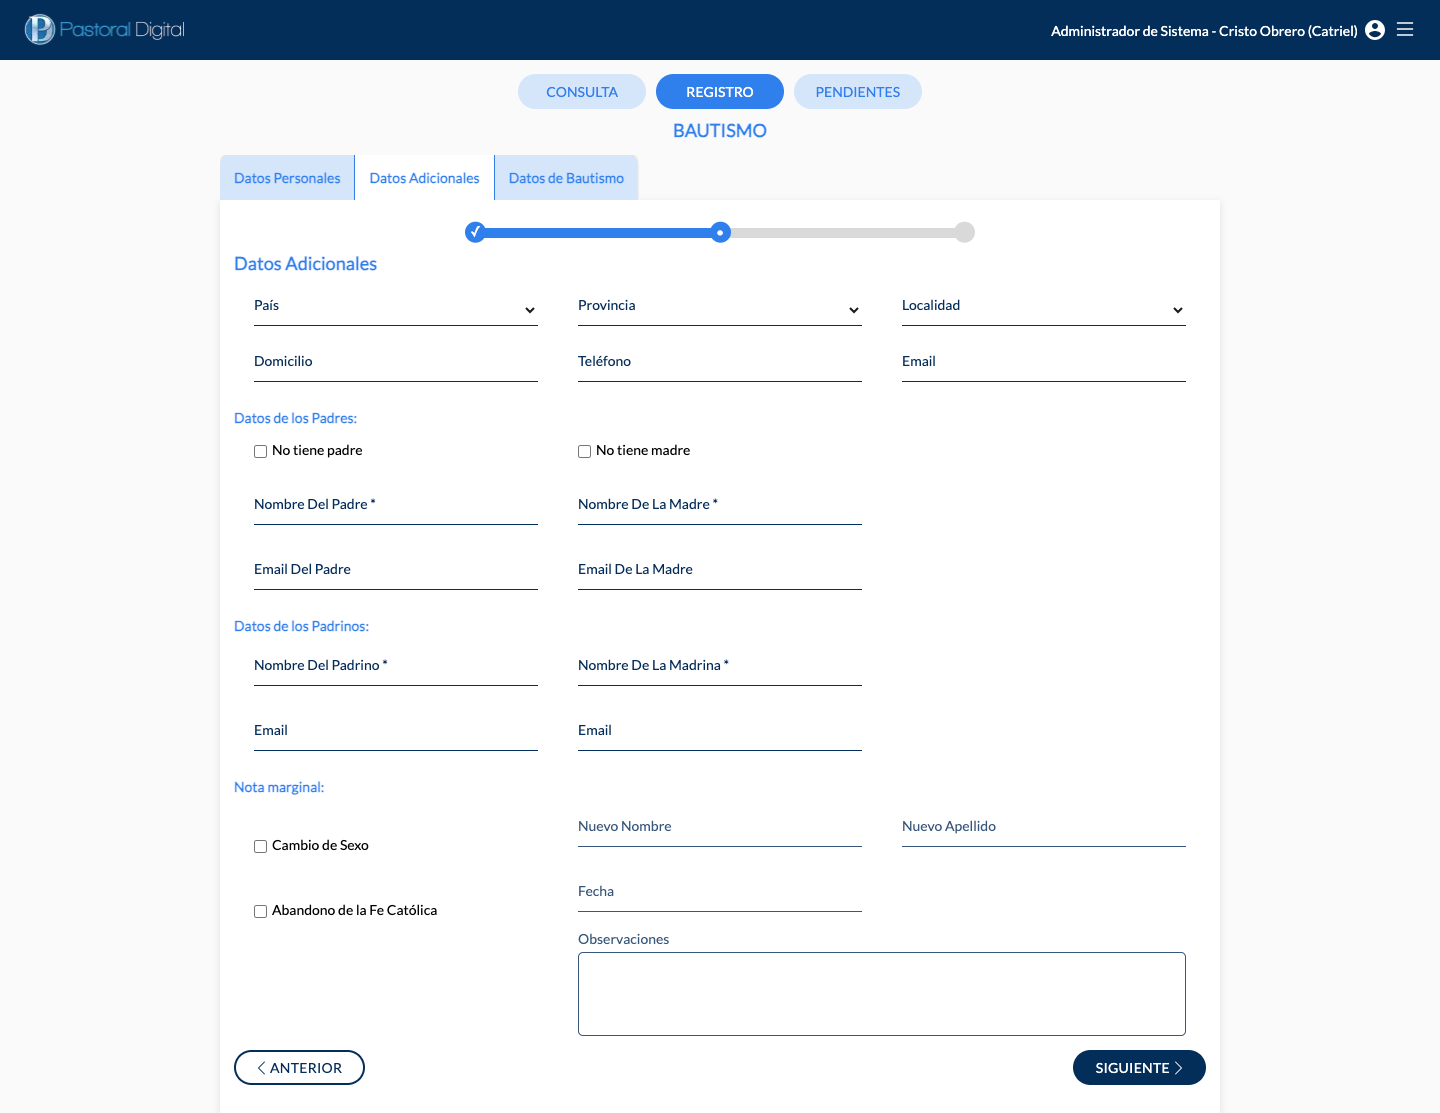Screen dimensions: 1440x1113
Task: Click the Nuevo Apellido field
Action: pyautogui.click(x=1044, y=829)
